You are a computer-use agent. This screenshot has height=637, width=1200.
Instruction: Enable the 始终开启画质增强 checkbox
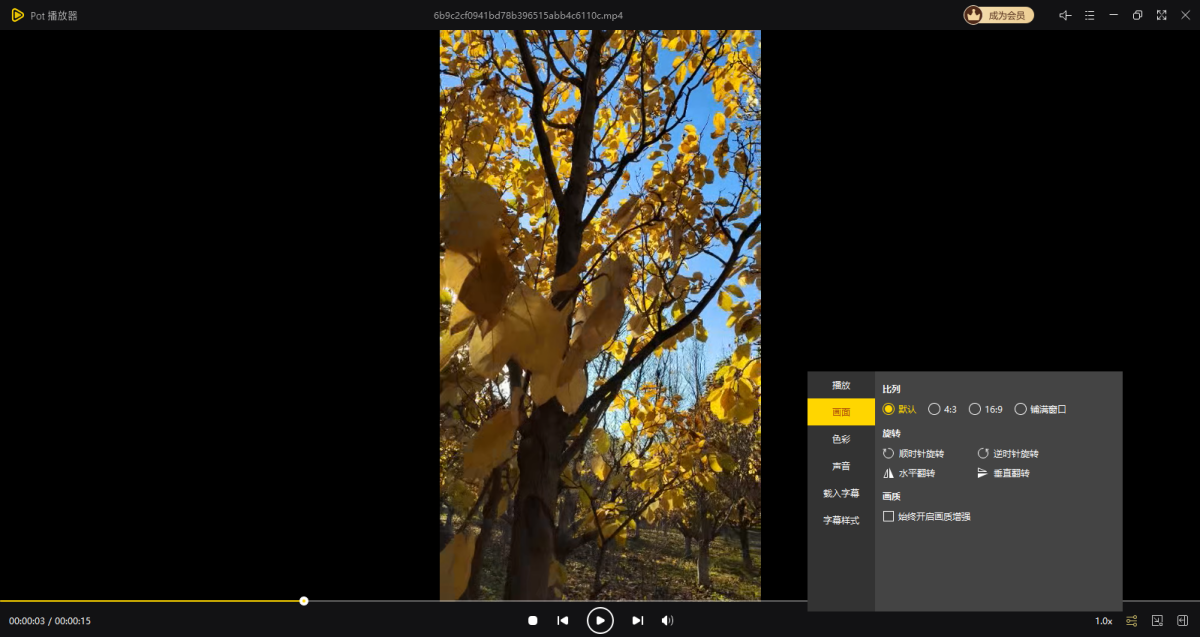(x=888, y=517)
